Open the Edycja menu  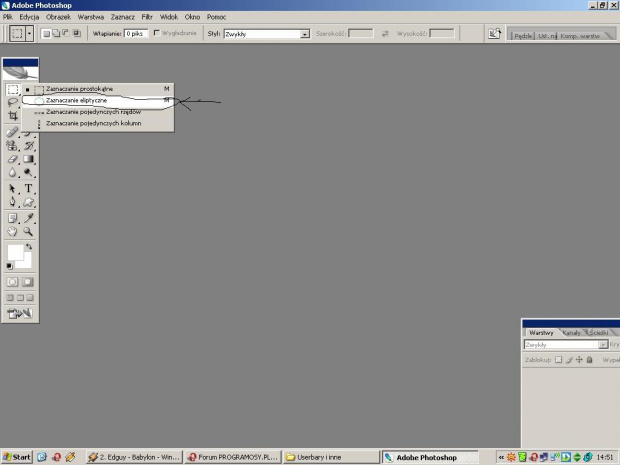pos(29,17)
